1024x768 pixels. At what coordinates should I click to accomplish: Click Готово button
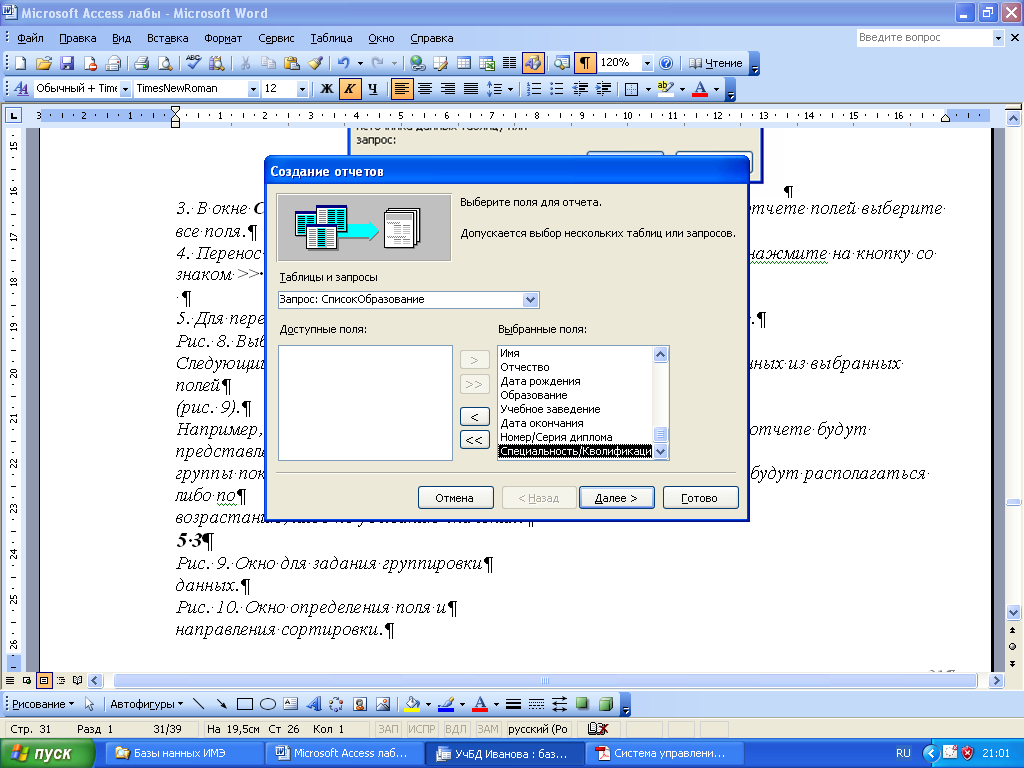coord(700,498)
